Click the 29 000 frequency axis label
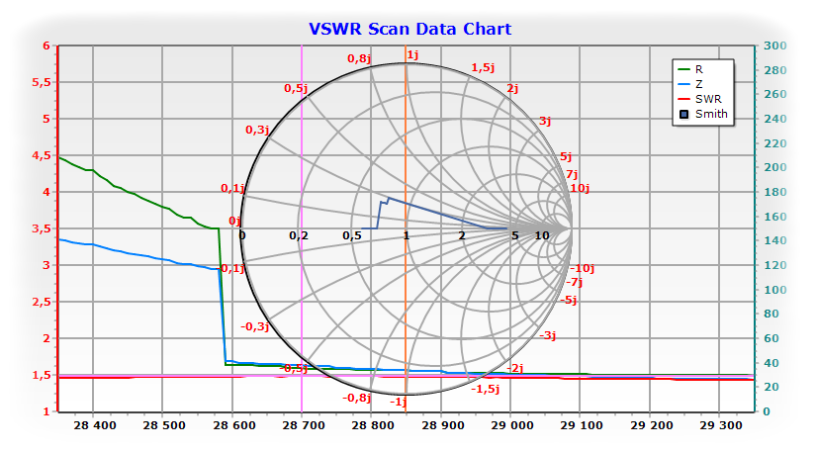816x452 pixels. click(512, 425)
